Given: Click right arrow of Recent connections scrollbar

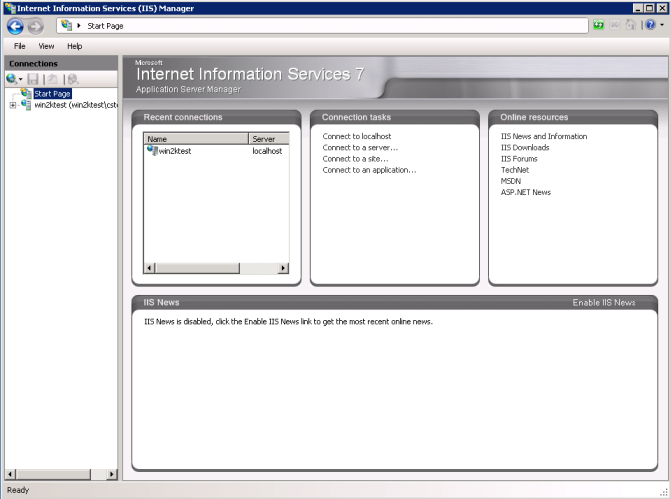Looking at the screenshot, I should pos(283,268).
